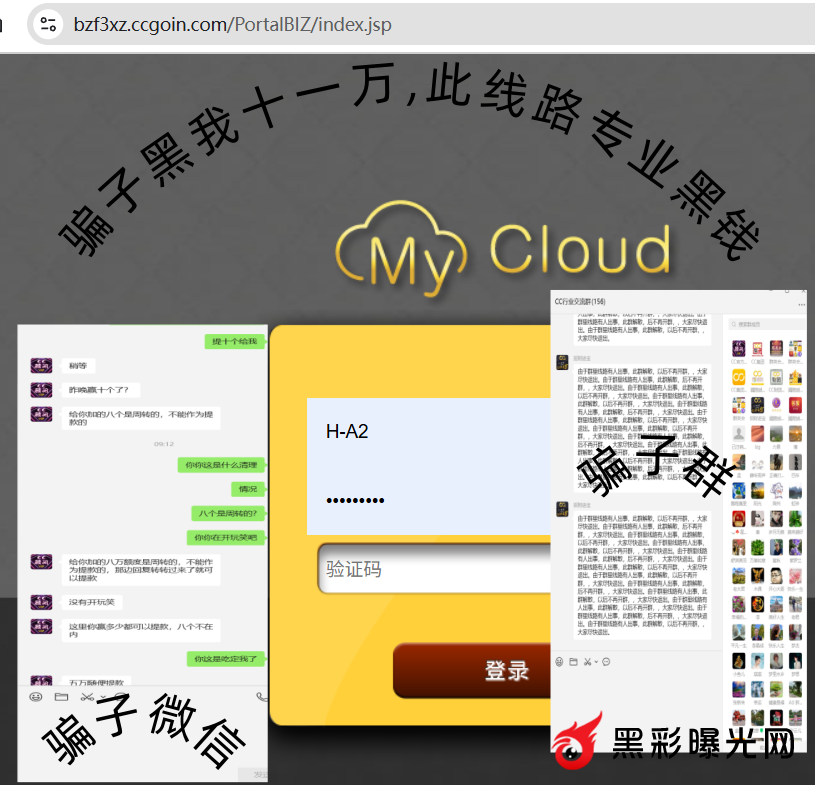The width and height of the screenshot is (815, 785).
Task: Click the site information icon in address bar
Action: pos(47,25)
